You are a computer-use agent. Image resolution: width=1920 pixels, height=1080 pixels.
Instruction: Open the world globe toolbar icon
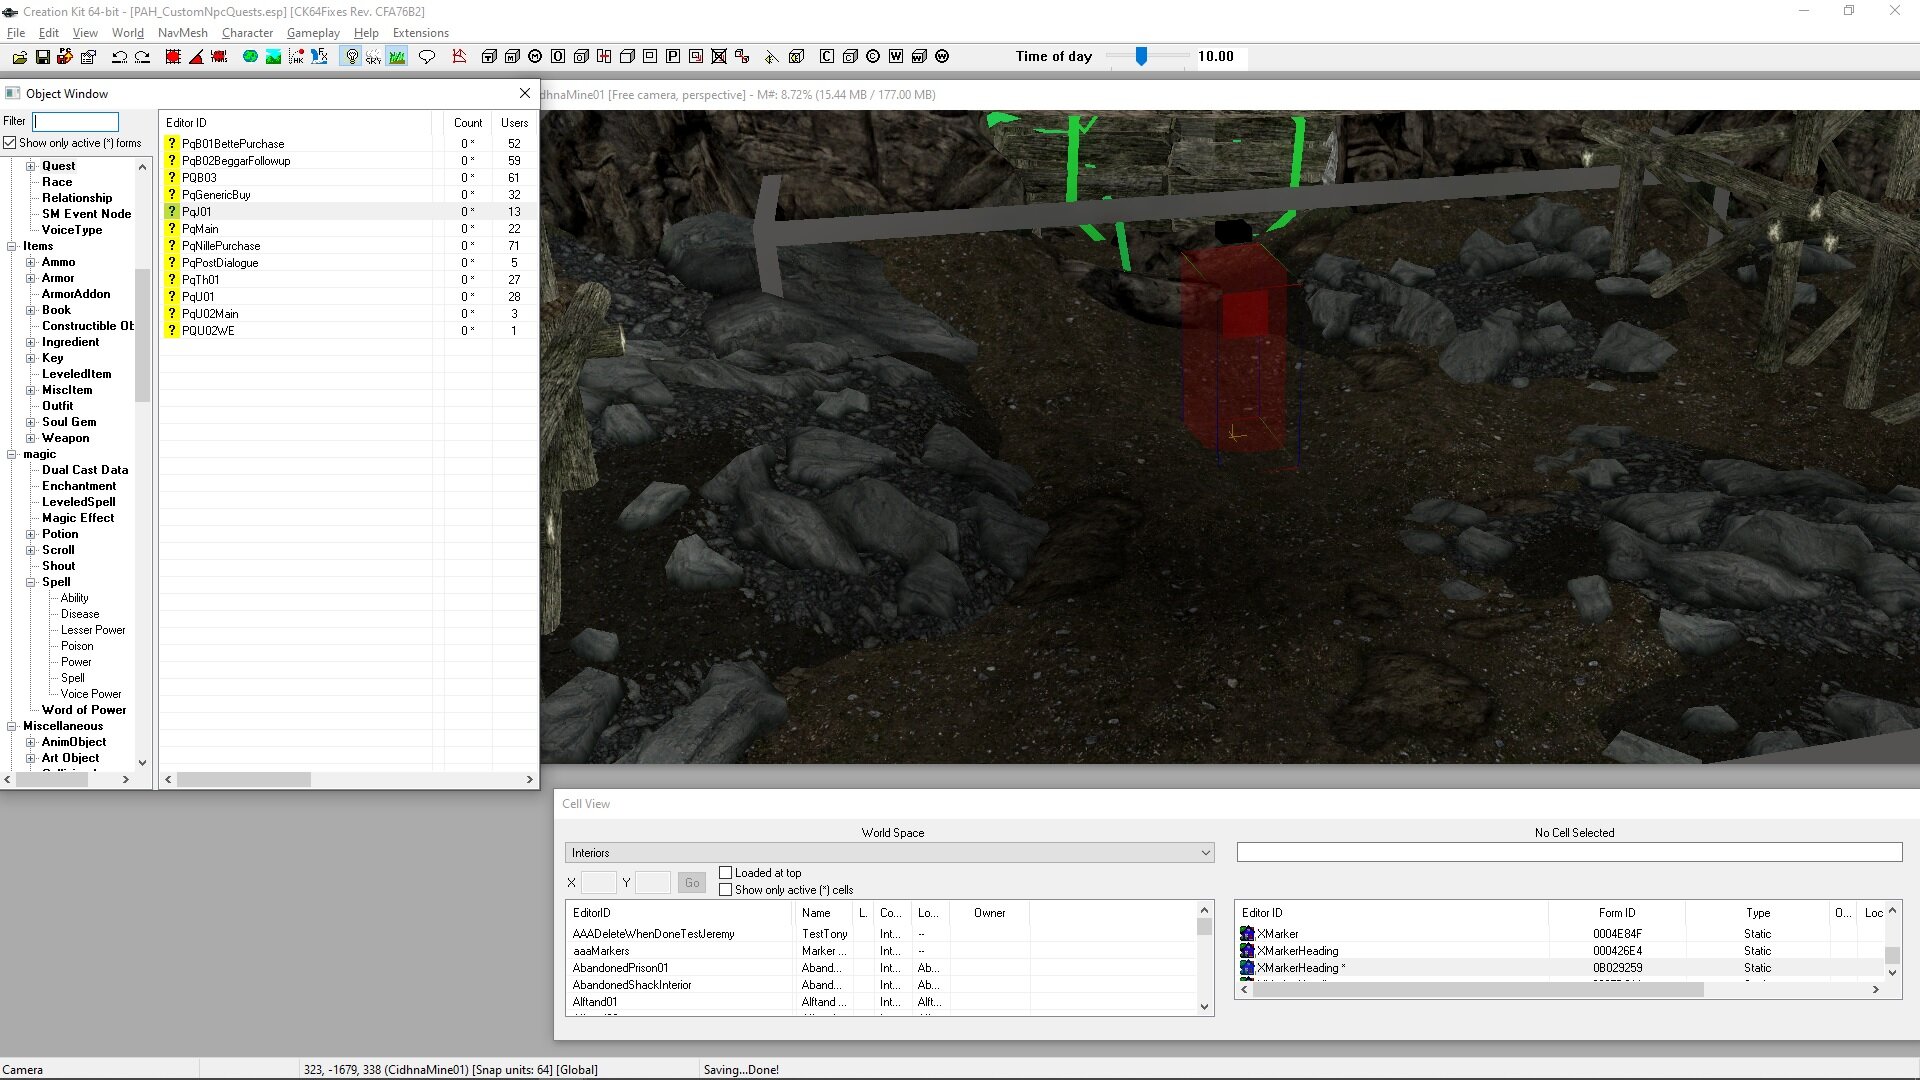(x=250, y=57)
